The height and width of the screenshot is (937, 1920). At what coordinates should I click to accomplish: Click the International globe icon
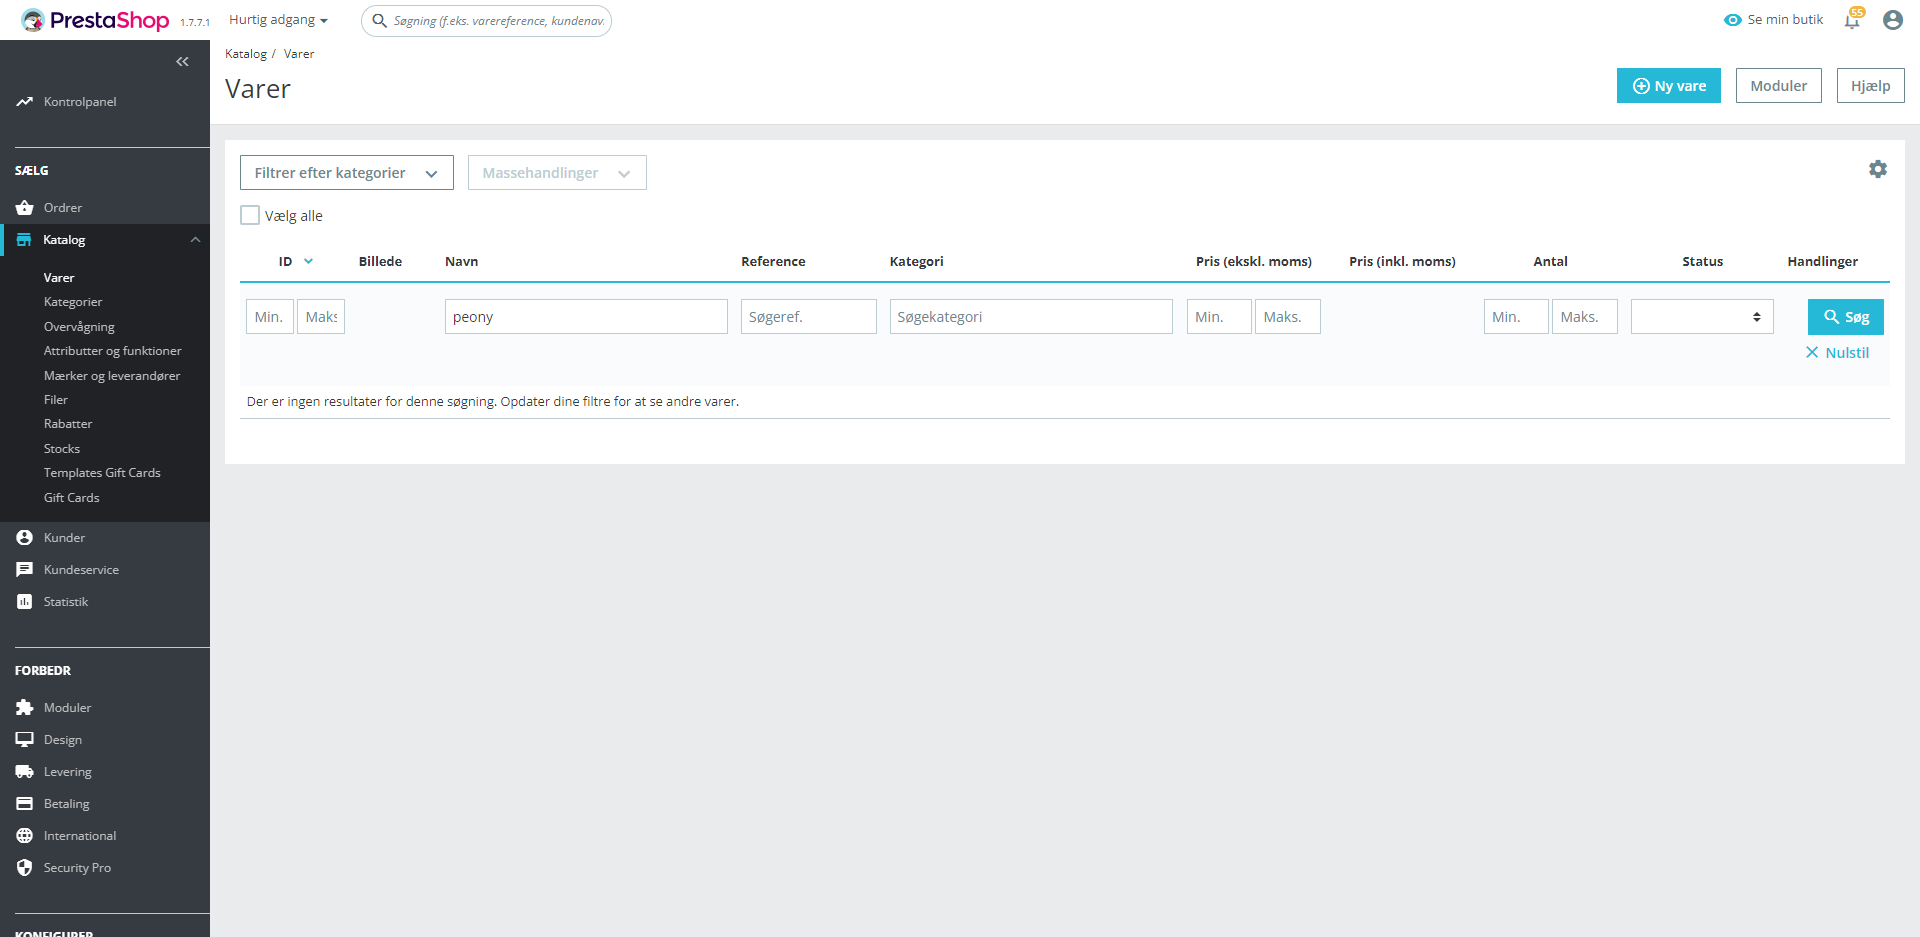[x=24, y=836]
